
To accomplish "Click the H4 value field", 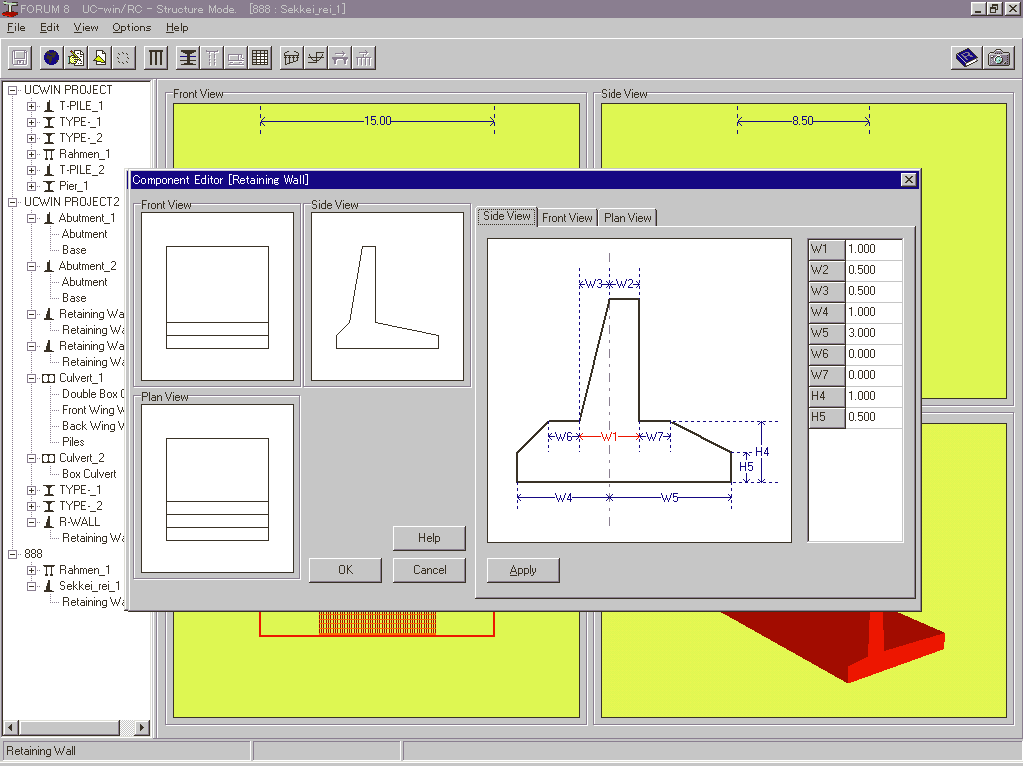I will point(873,396).
